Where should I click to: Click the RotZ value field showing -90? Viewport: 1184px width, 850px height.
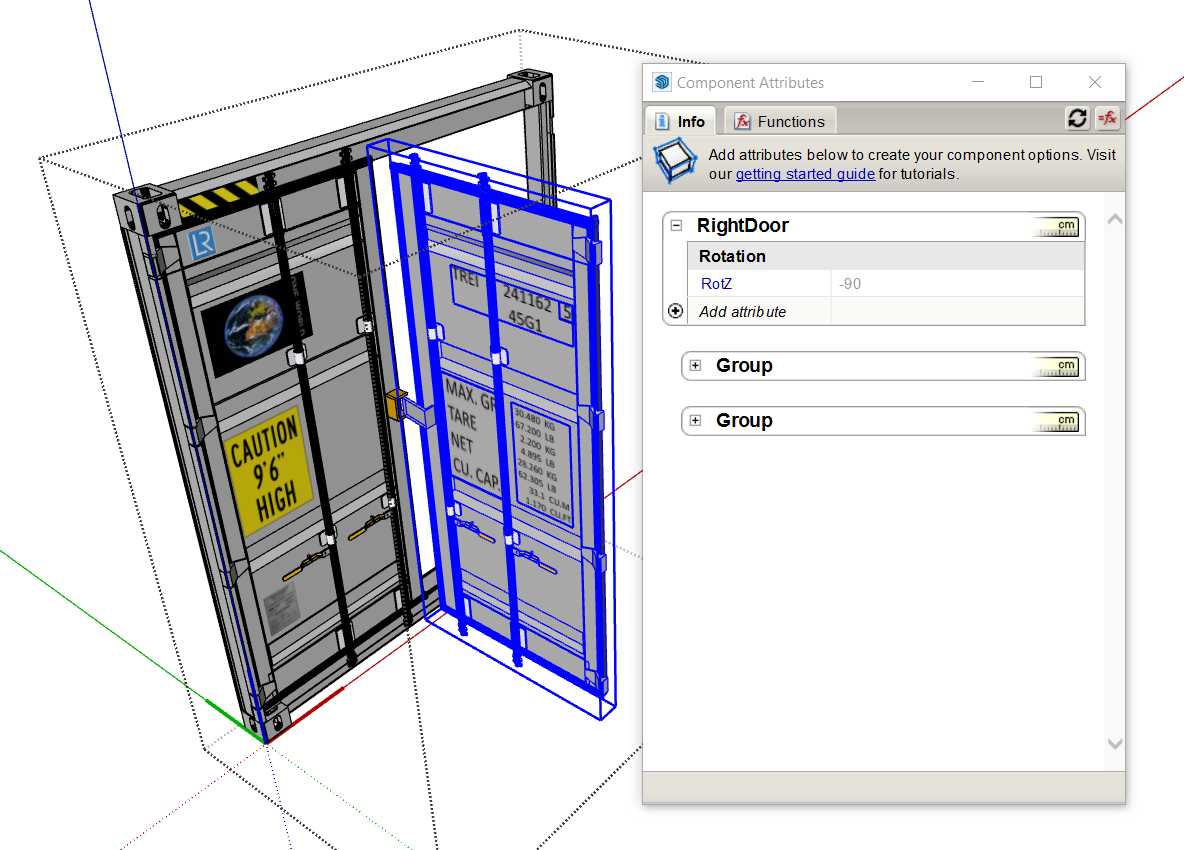(x=955, y=284)
